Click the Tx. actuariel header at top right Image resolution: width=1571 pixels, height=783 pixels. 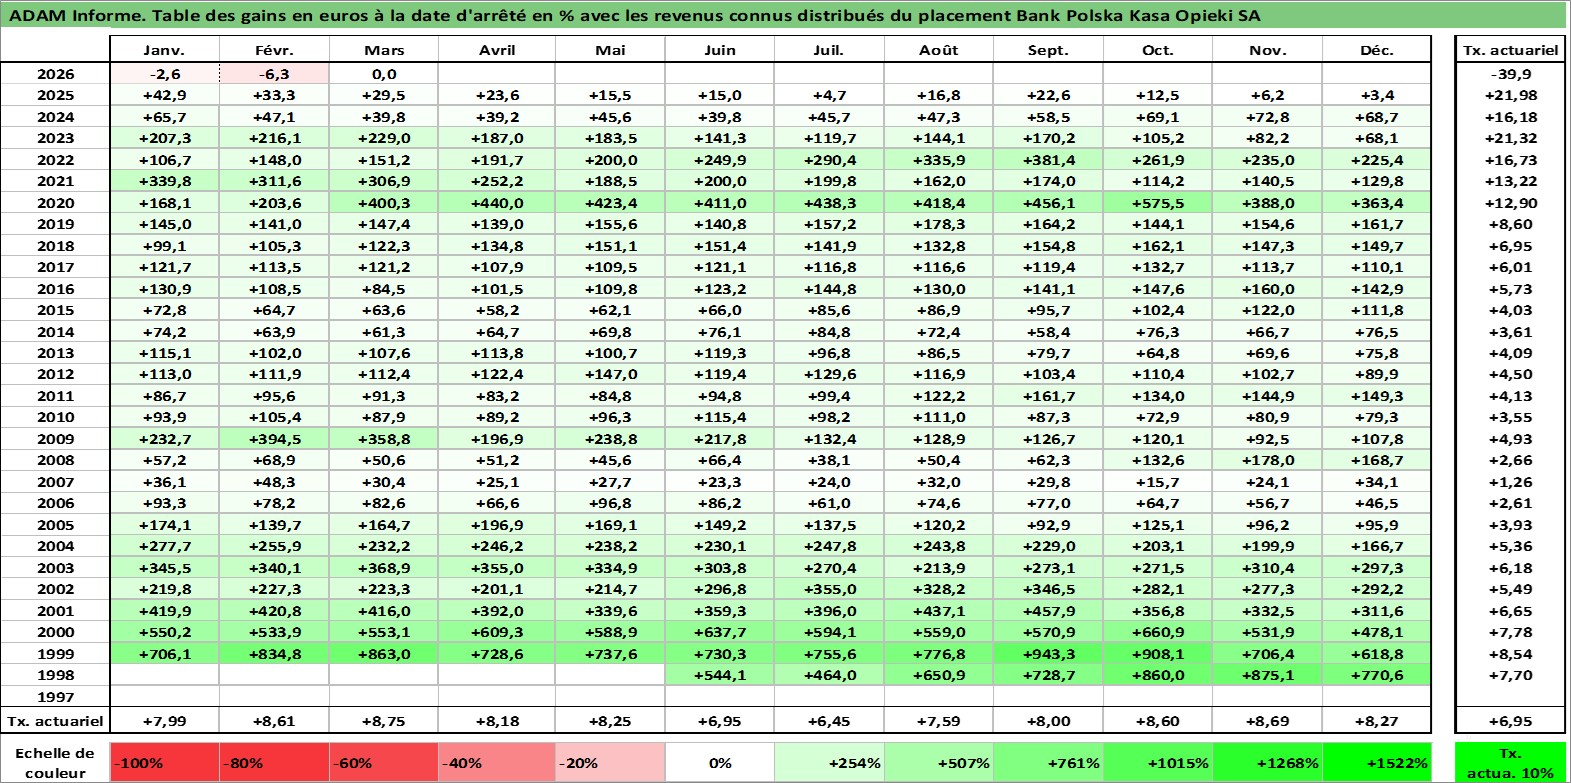pos(1510,50)
